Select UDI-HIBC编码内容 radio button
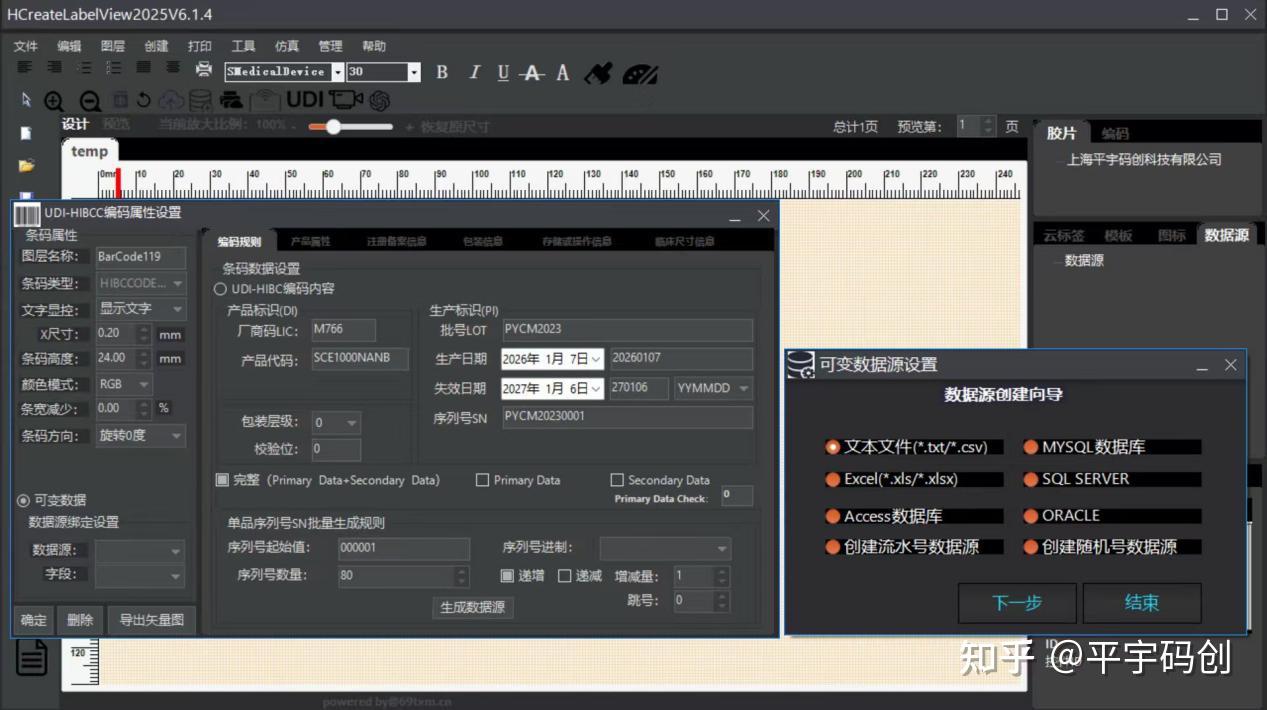 [x=221, y=288]
